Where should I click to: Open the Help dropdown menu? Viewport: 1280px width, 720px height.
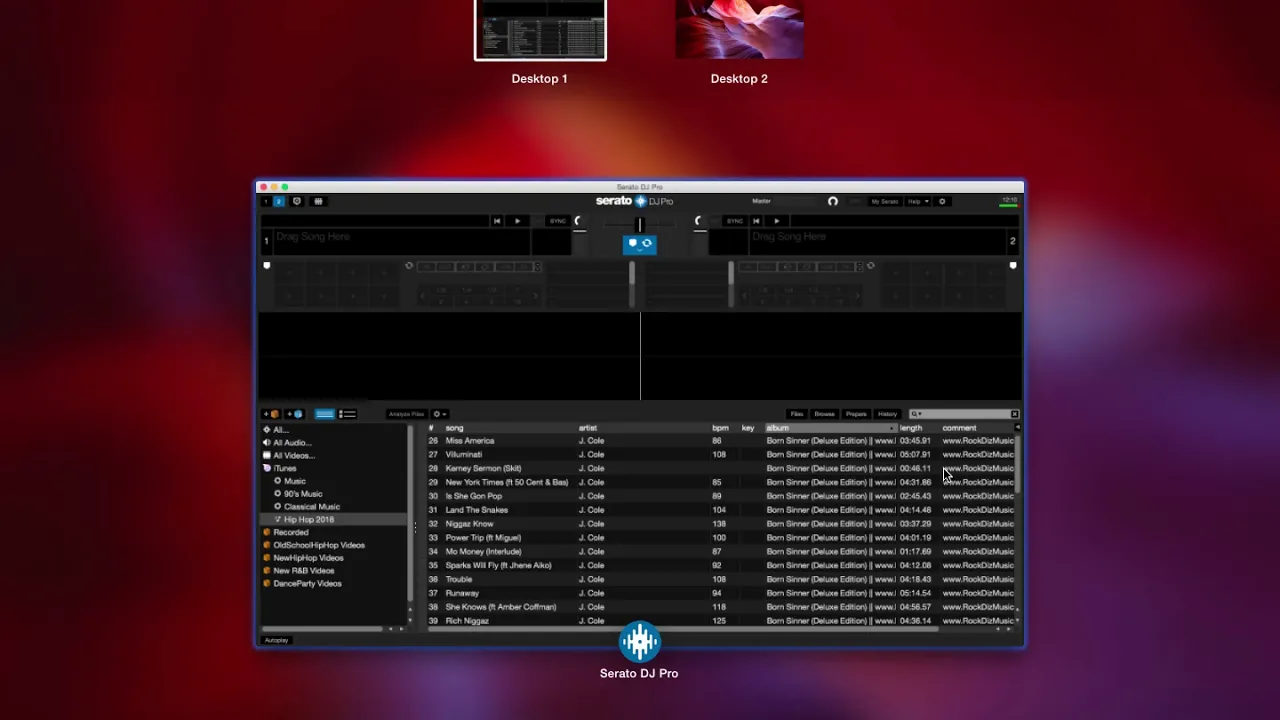[917, 201]
